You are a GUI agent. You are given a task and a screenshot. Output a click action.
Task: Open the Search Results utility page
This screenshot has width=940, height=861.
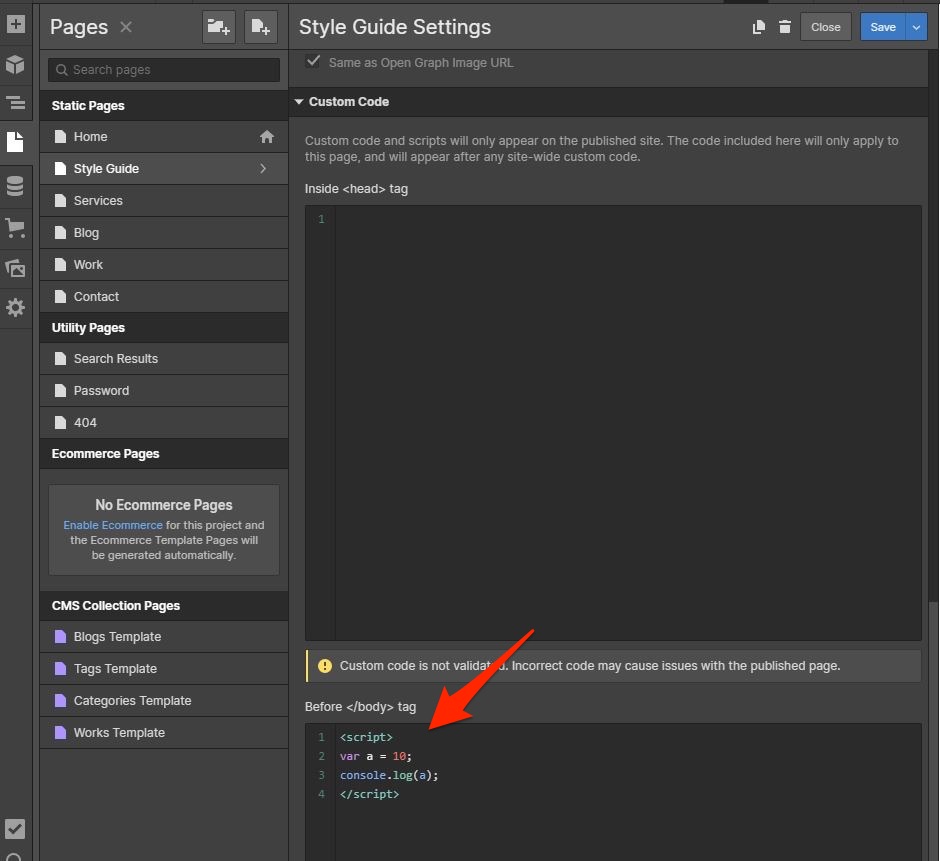(164, 359)
